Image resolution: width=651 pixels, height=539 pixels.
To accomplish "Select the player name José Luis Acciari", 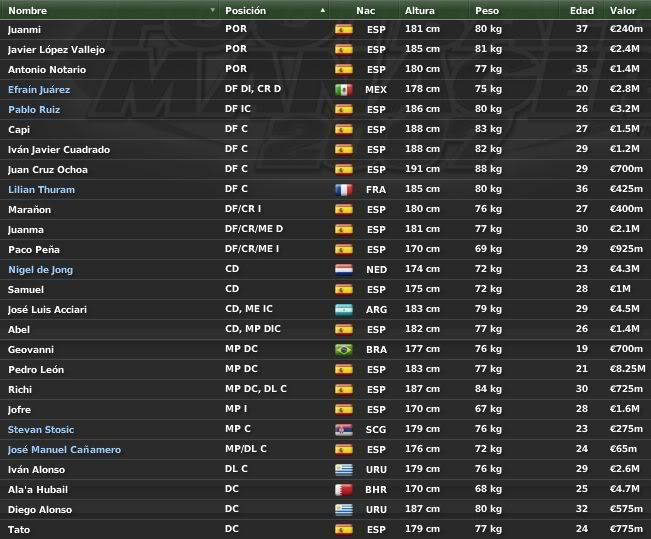I will pyautogui.click(x=47, y=310).
